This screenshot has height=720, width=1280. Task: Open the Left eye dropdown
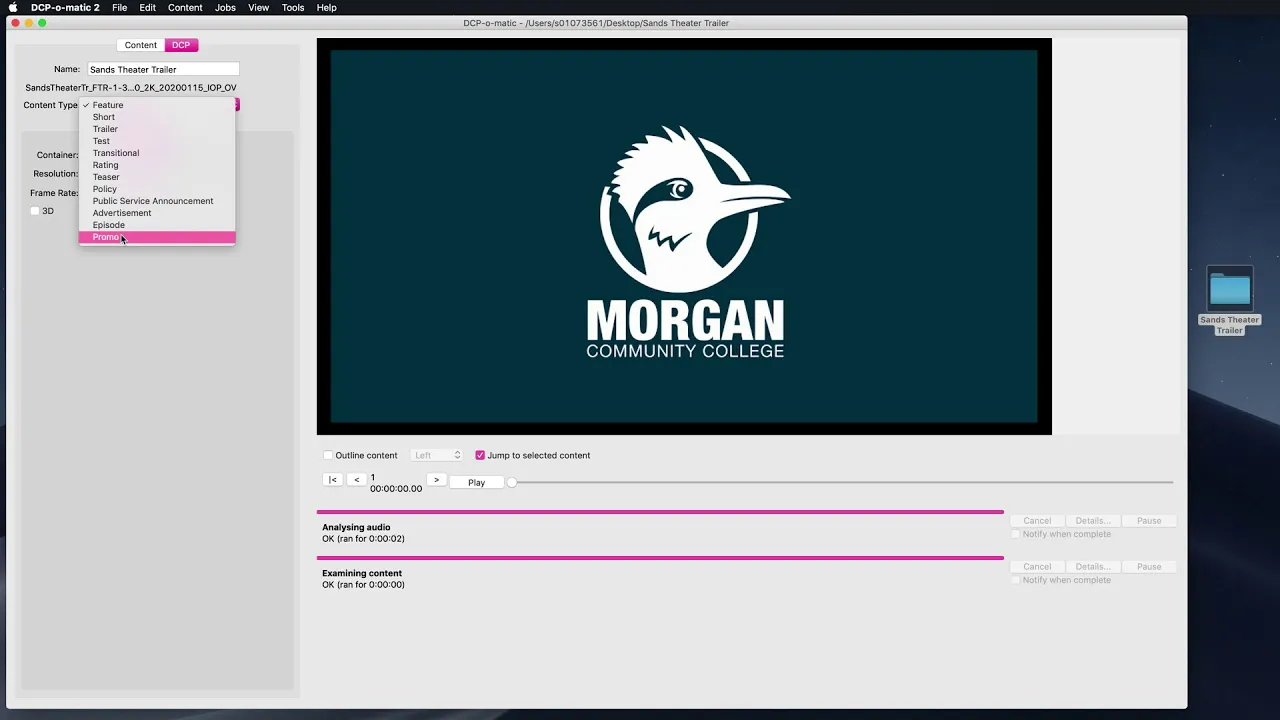(437, 455)
